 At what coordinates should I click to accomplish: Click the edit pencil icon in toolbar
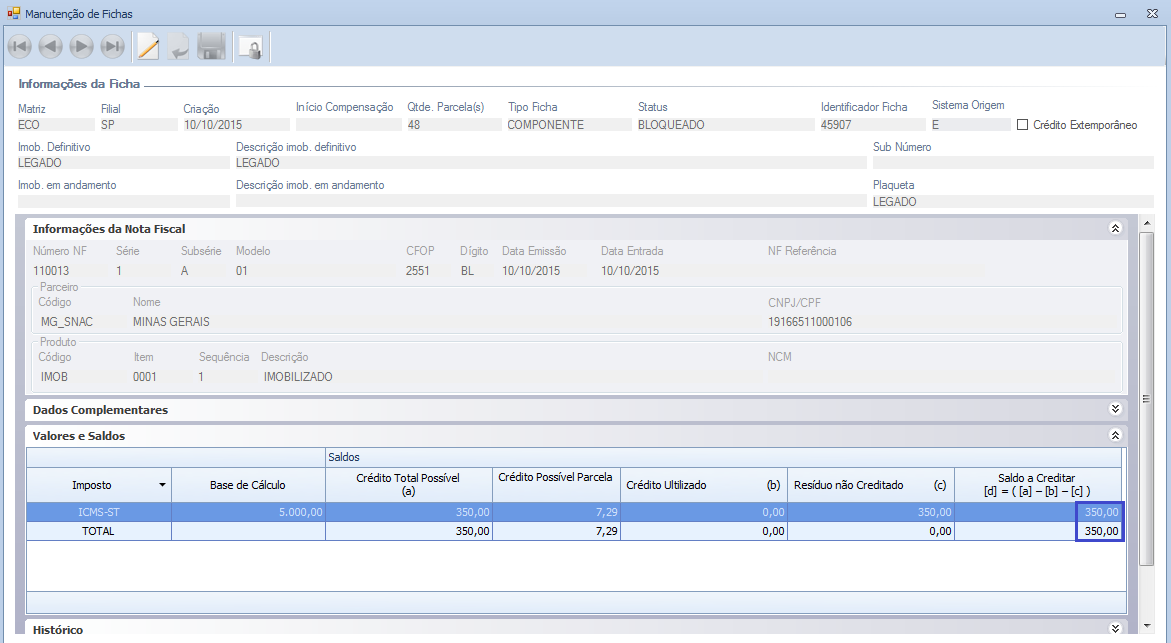pos(148,47)
